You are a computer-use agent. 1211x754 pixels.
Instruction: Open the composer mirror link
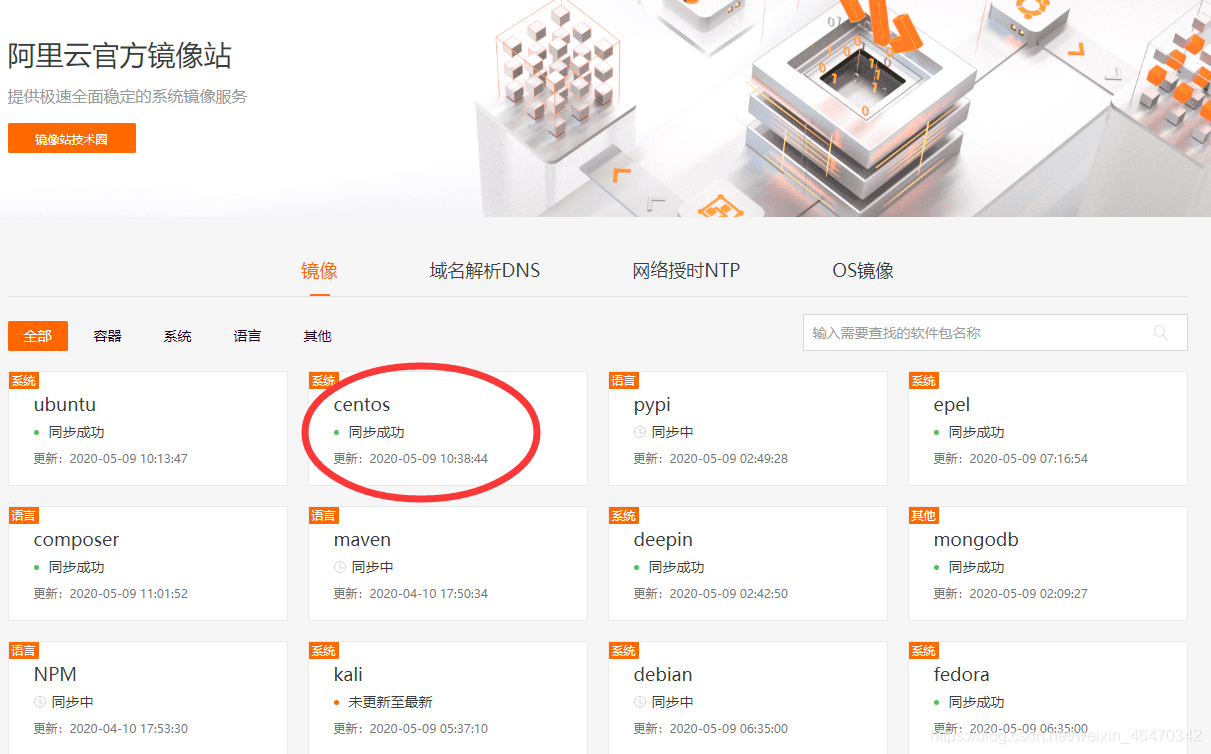tap(76, 540)
